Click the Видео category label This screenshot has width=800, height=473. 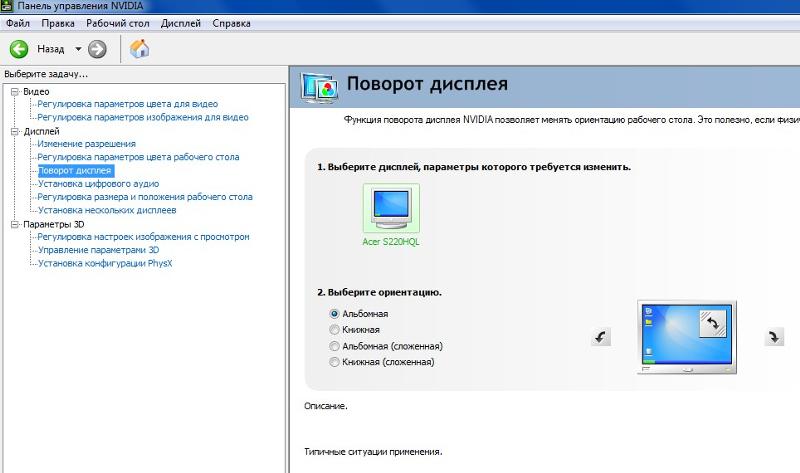[x=36, y=92]
